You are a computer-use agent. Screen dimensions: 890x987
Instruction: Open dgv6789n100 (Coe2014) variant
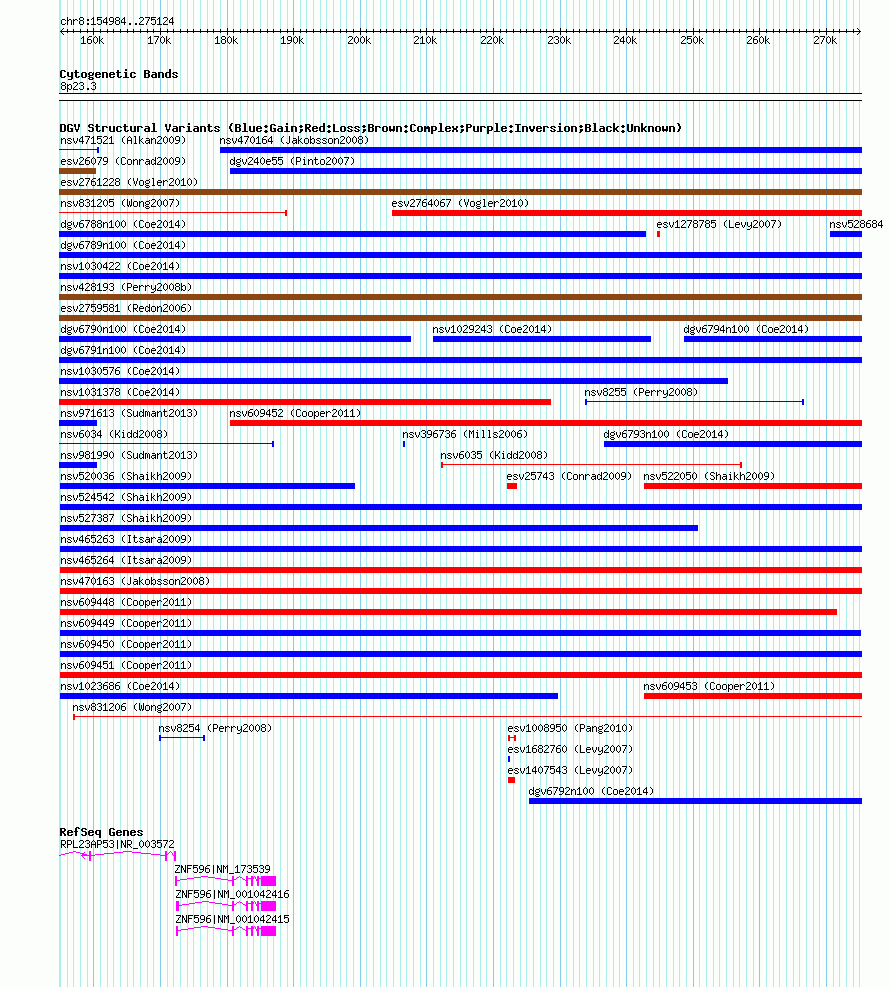(460, 255)
